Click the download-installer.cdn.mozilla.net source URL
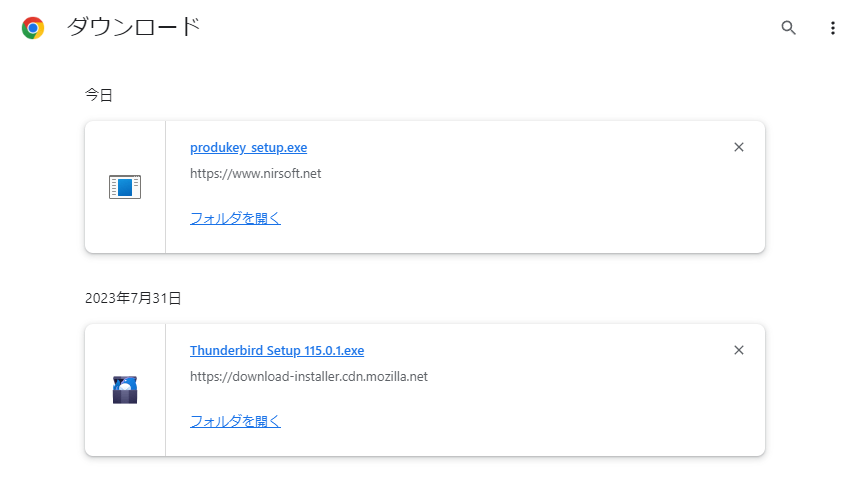 [308, 376]
